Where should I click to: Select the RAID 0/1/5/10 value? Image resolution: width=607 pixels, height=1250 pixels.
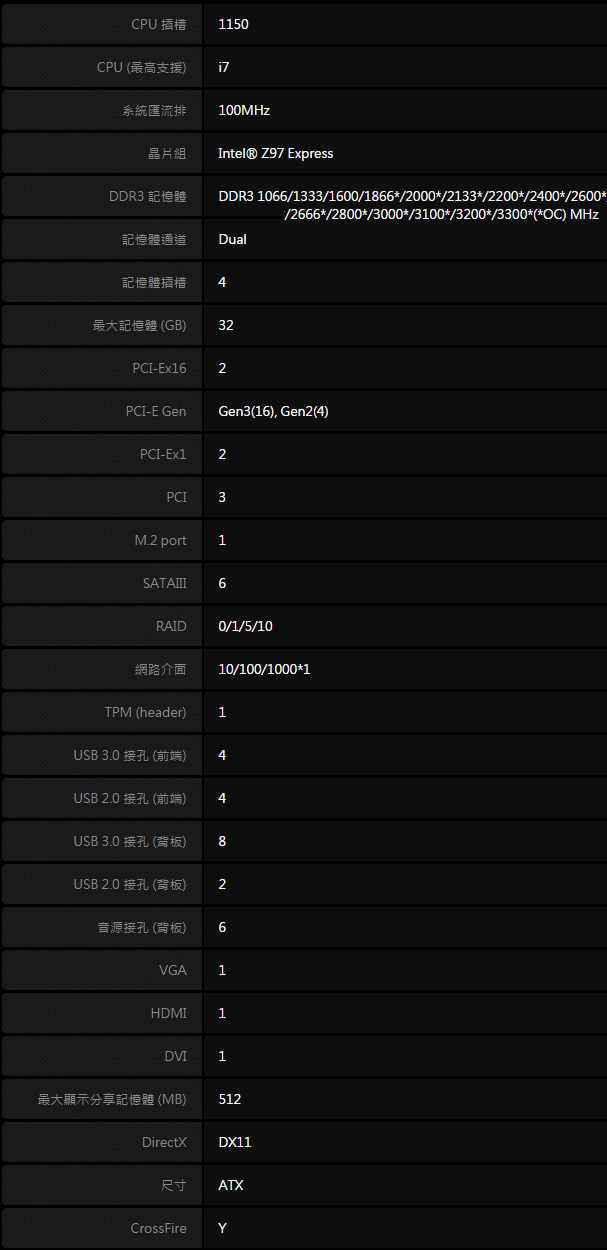click(x=245, y=626)
